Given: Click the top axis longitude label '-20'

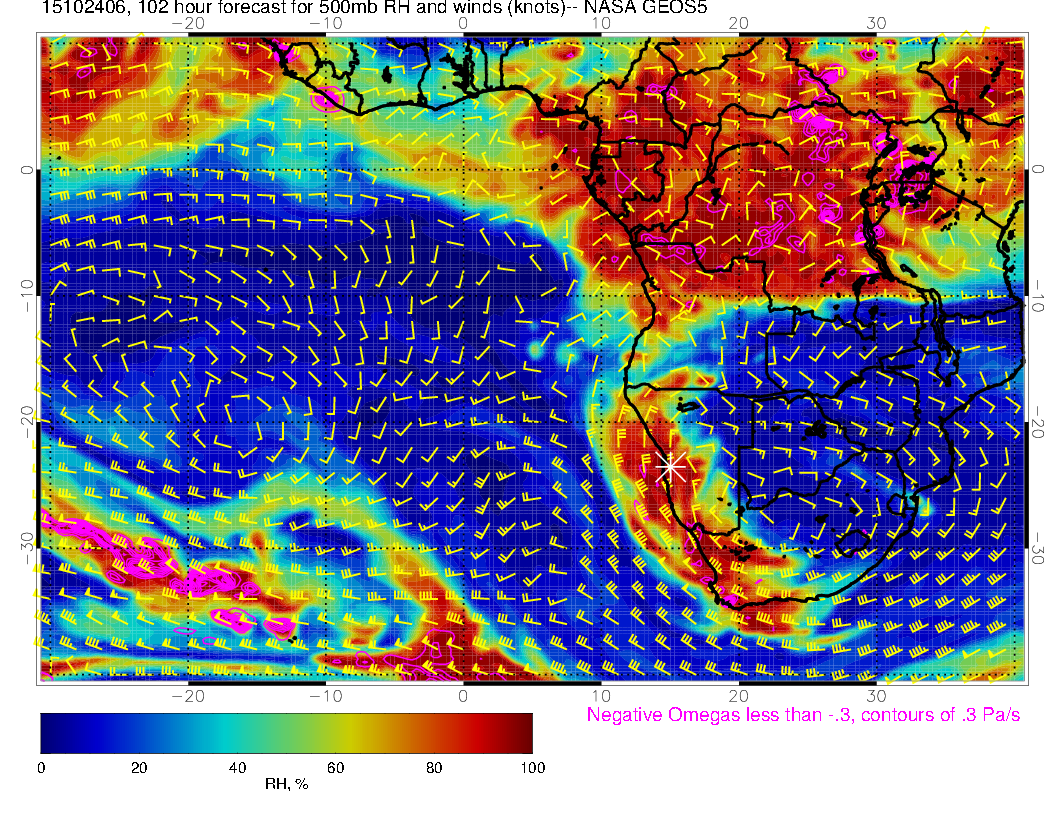Looking at the screenshot, I should 188,24.
